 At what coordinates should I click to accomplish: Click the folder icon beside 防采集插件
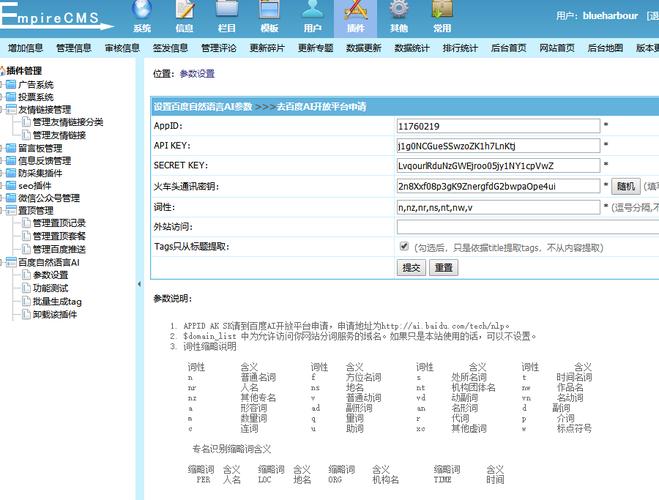[11, 173]
